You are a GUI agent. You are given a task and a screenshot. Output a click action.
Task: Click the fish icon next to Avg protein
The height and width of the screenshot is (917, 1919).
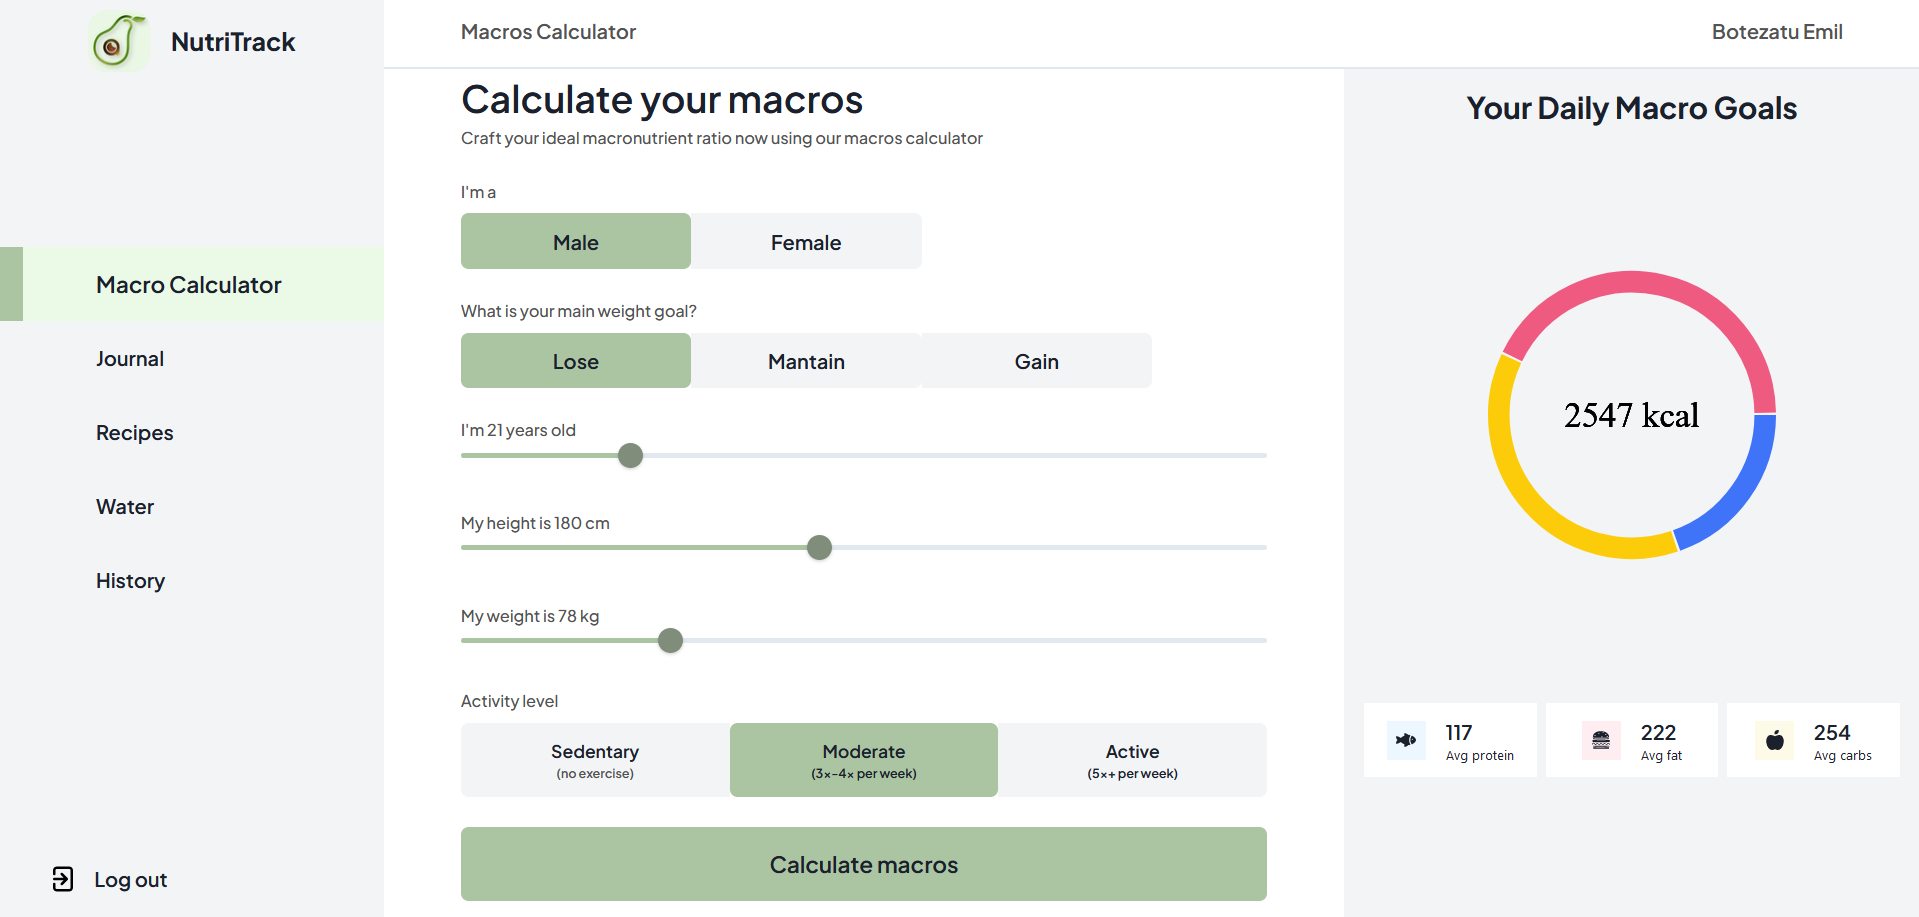click(1405, 740)
